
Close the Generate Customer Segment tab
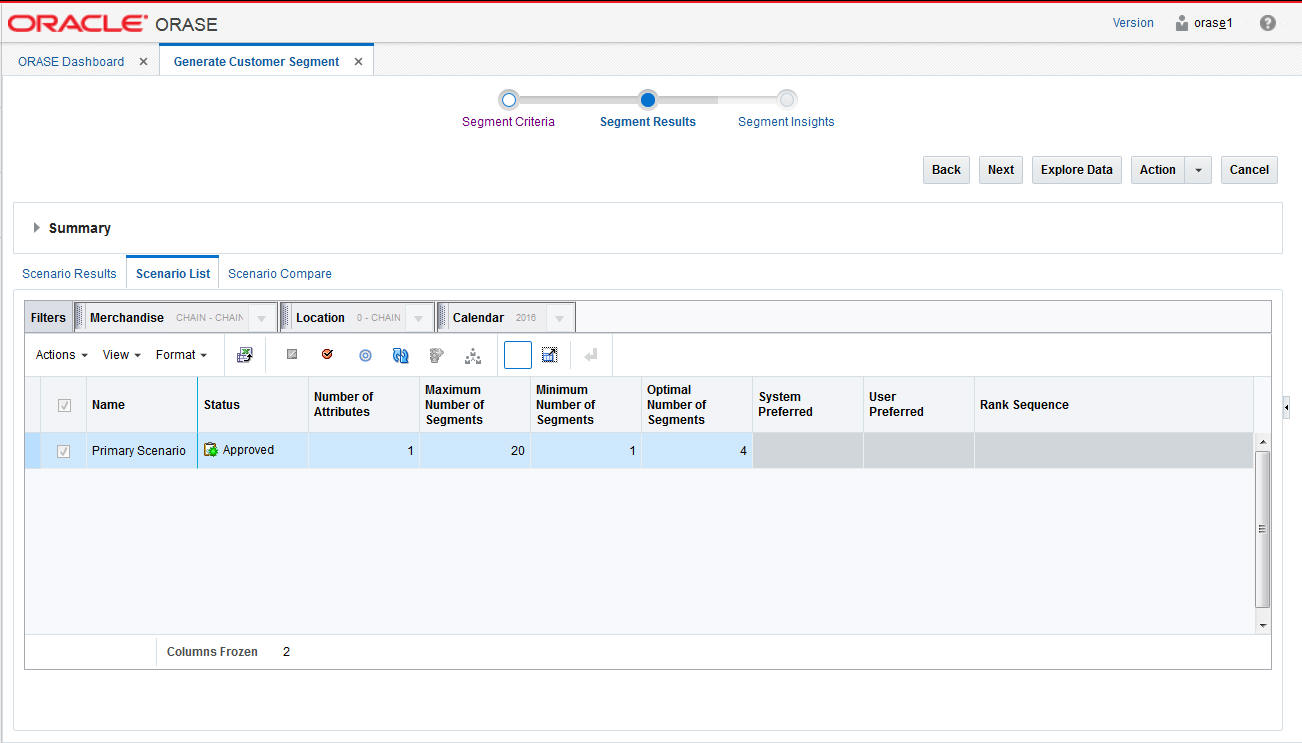(358, 62)
